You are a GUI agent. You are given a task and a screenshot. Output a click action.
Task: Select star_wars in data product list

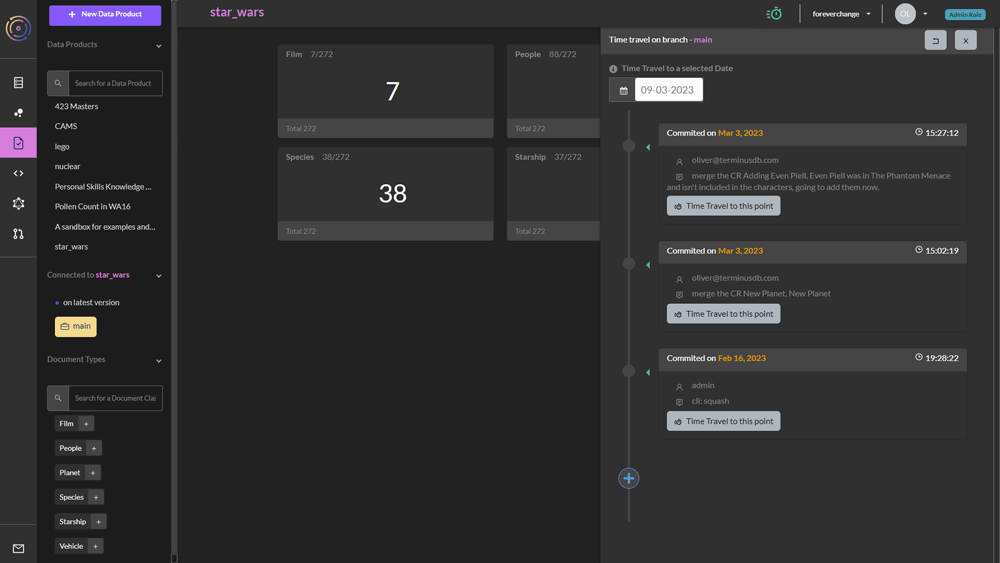[x=71, y=247]
